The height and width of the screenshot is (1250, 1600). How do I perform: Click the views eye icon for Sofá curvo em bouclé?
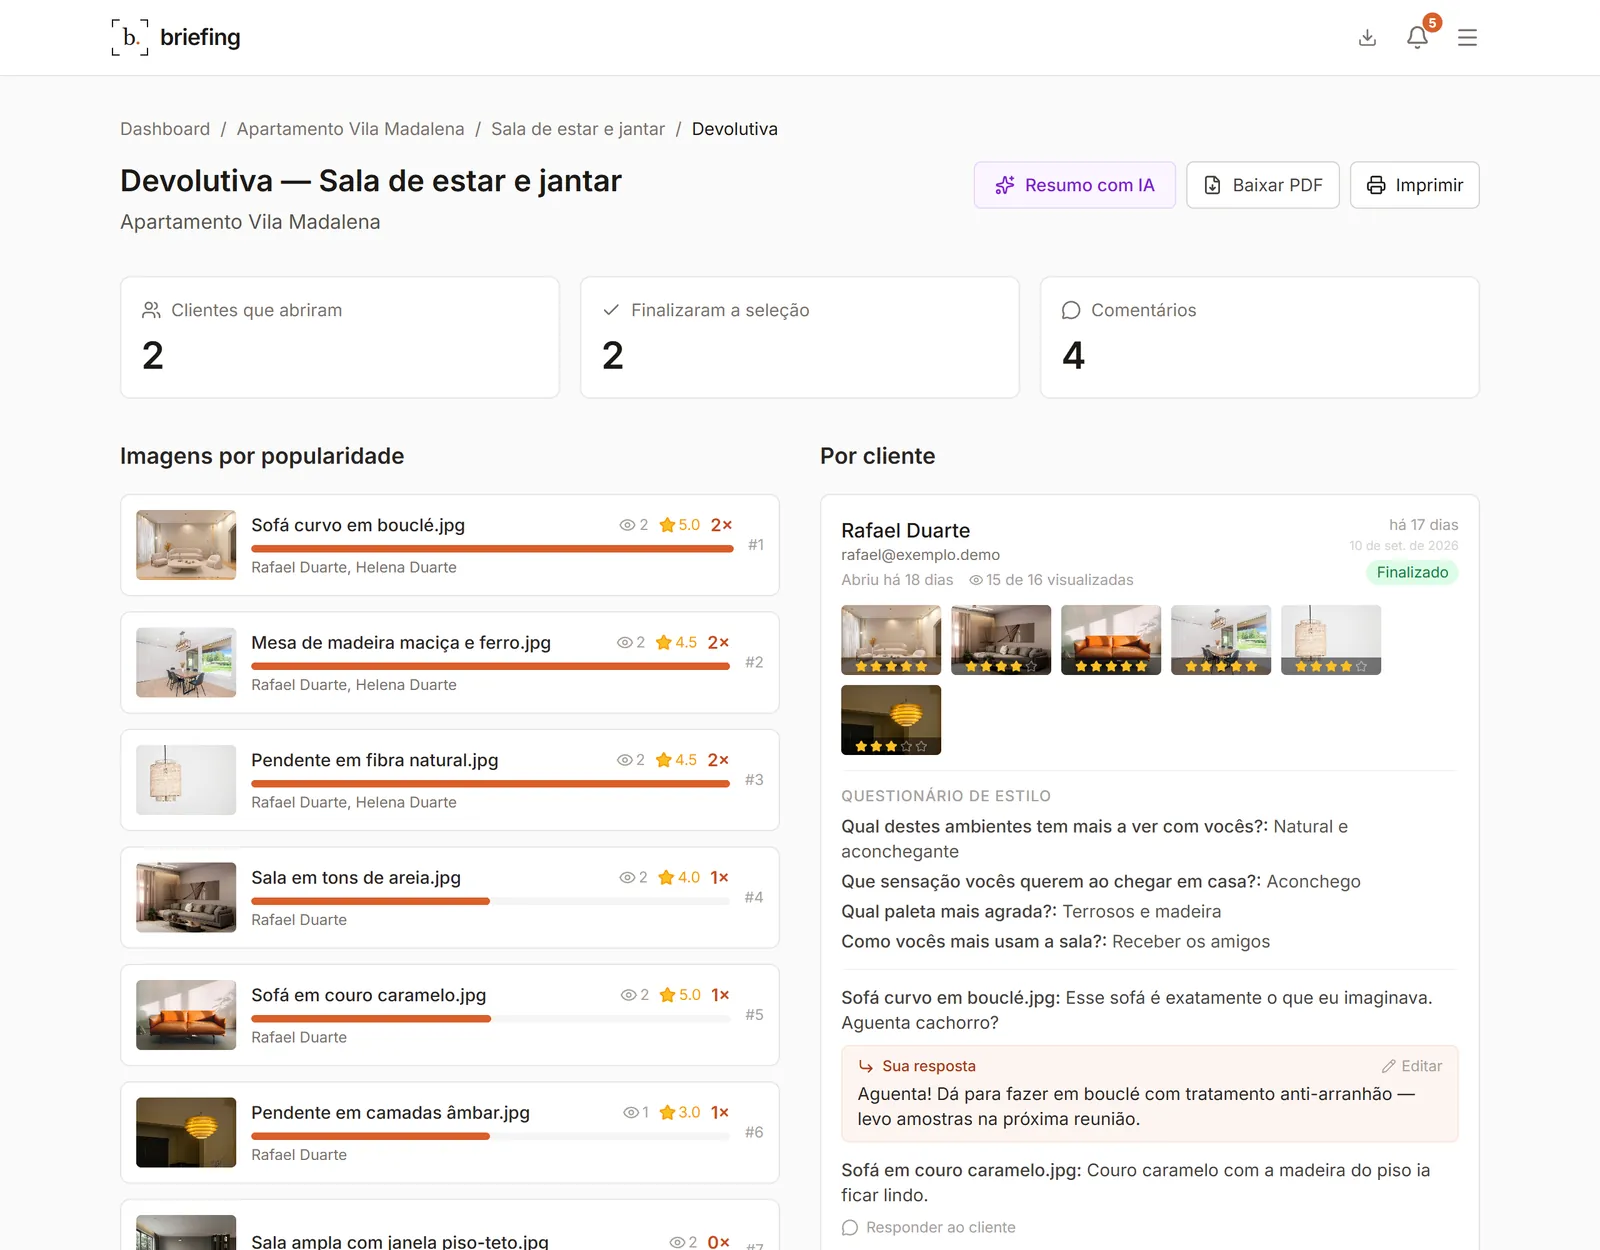coord(627,525)
